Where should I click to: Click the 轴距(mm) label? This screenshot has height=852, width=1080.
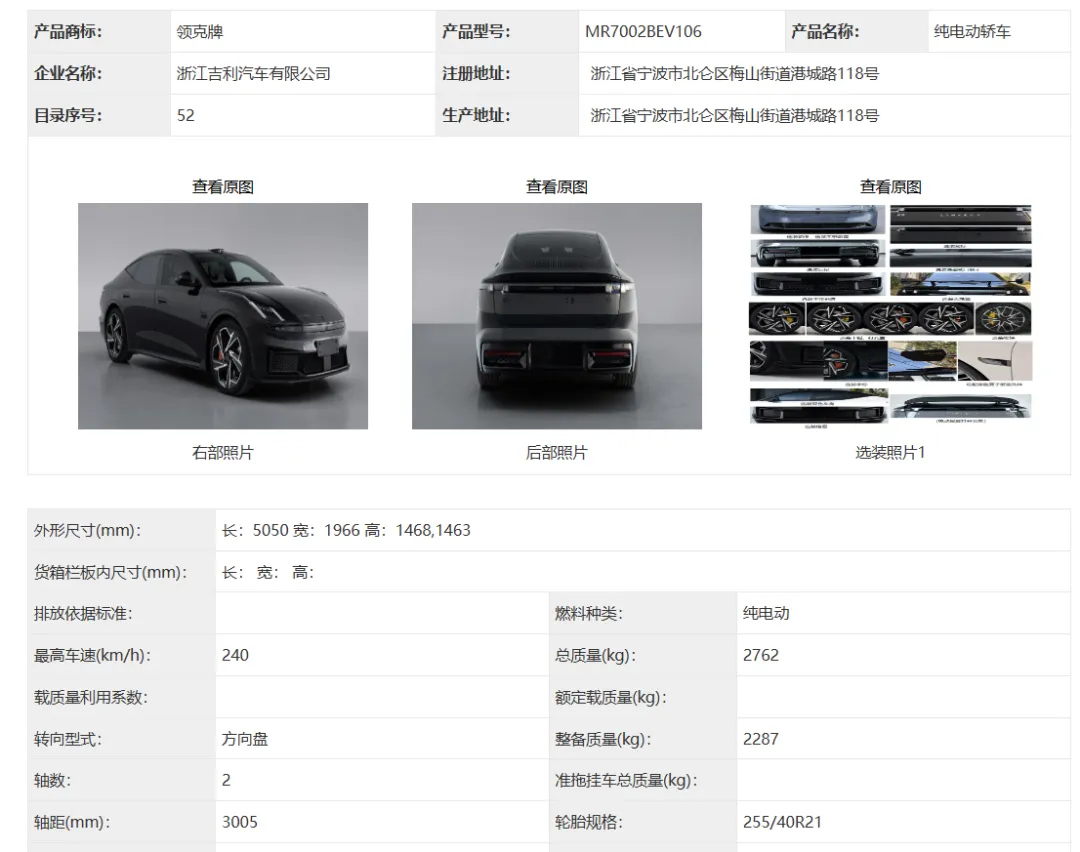(x=72, y=822)
